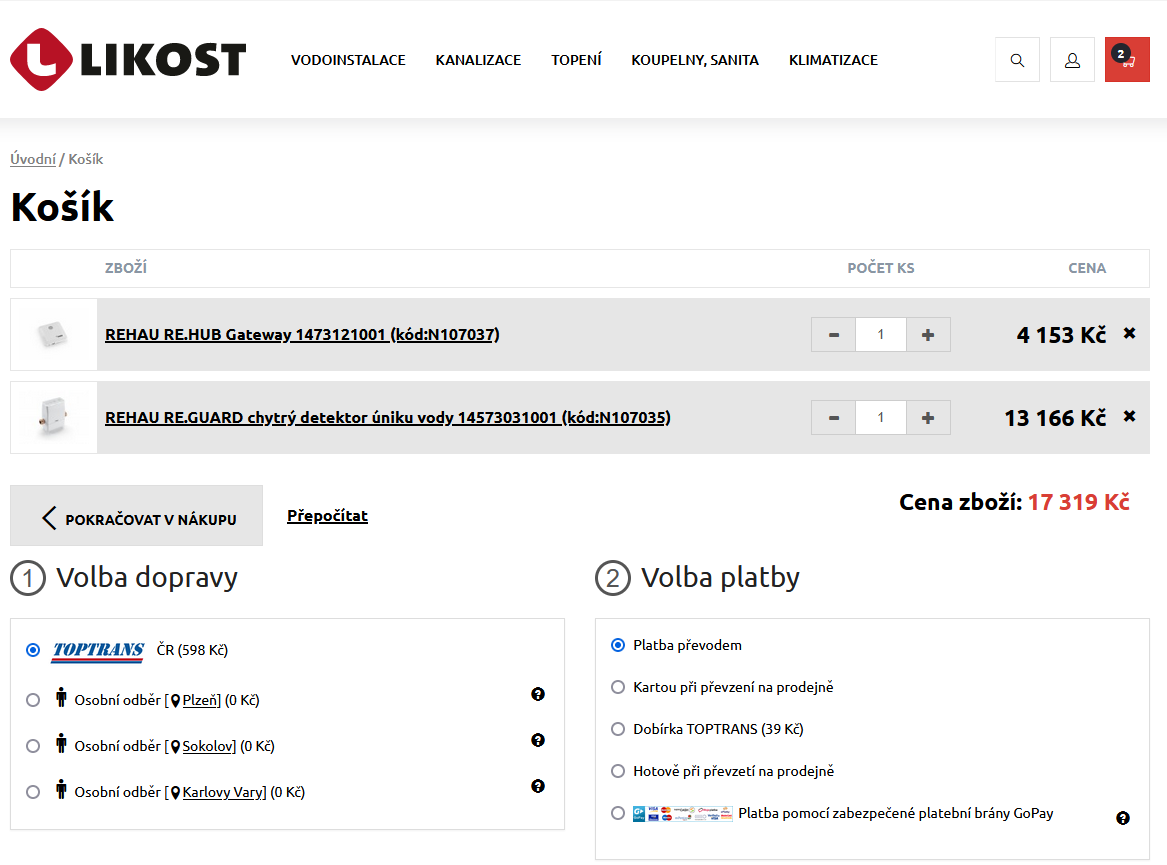Select Osobní odběr Karlovy Vary radio button
Screen dimensions: 1167x865
[x=33, y=792]
